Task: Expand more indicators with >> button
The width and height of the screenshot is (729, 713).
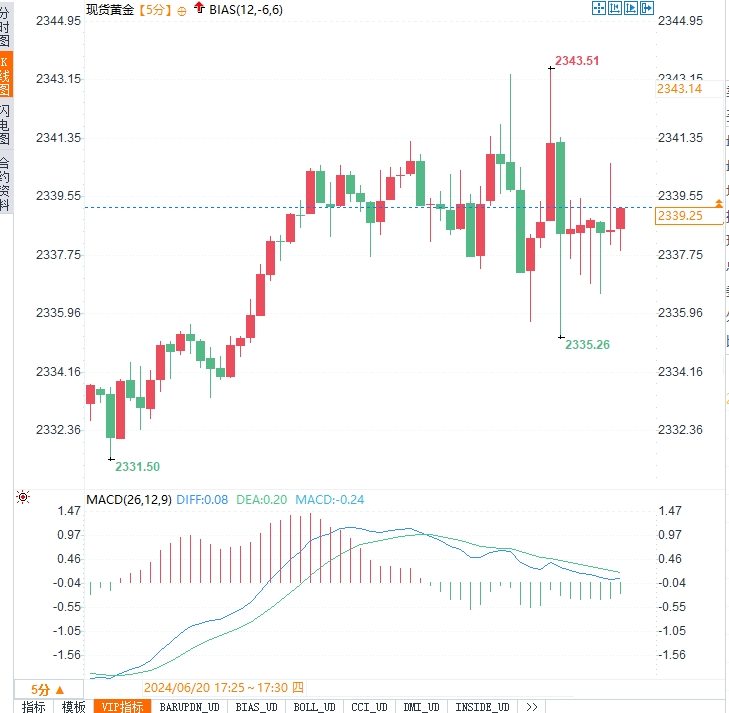Action: pos(530,706)
